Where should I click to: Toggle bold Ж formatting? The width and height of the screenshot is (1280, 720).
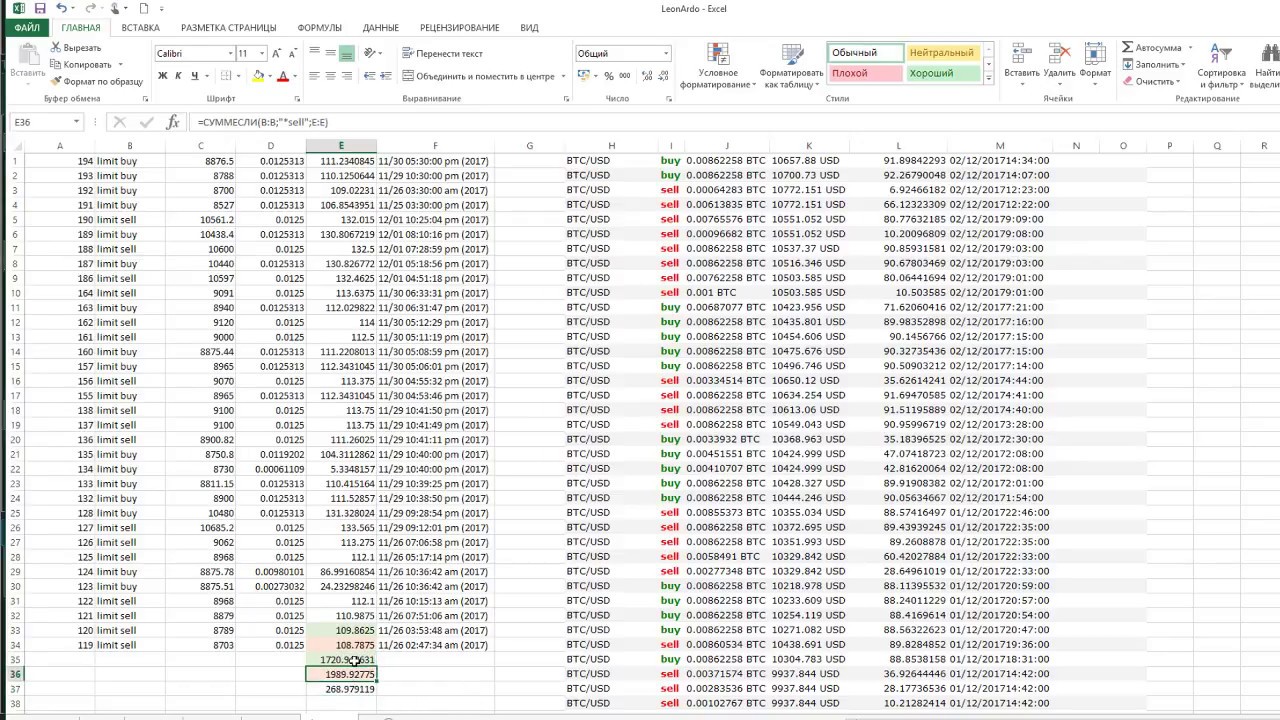(163, 76)
